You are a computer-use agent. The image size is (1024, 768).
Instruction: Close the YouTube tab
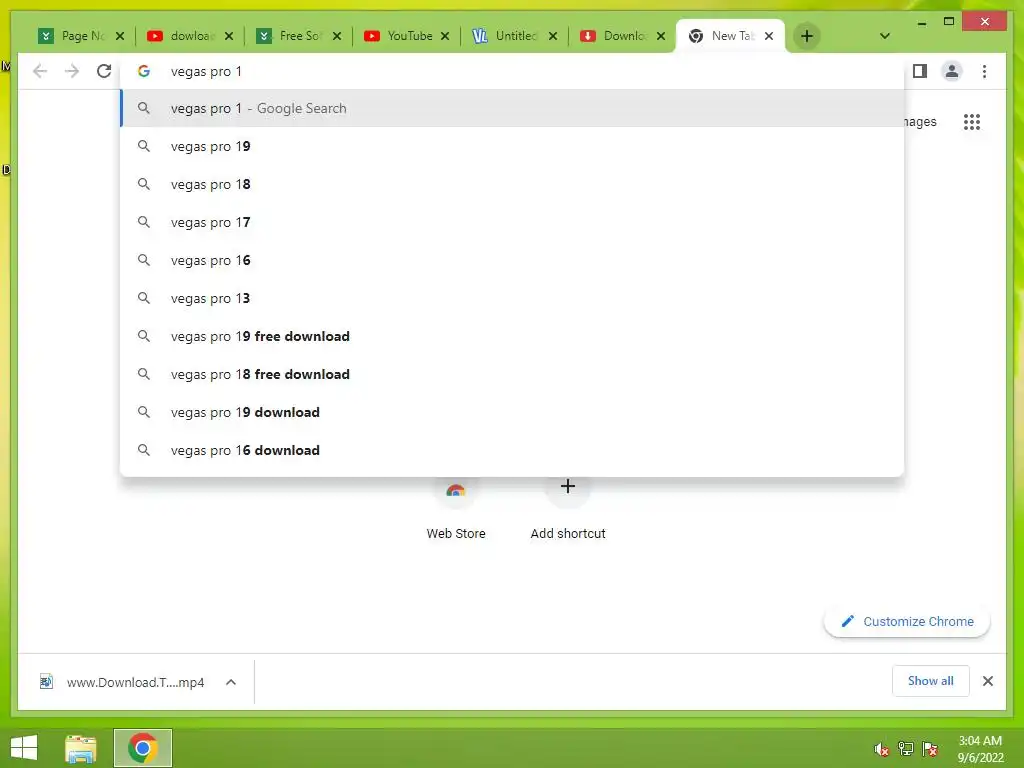pyautogui.click(x=445, y=36)
